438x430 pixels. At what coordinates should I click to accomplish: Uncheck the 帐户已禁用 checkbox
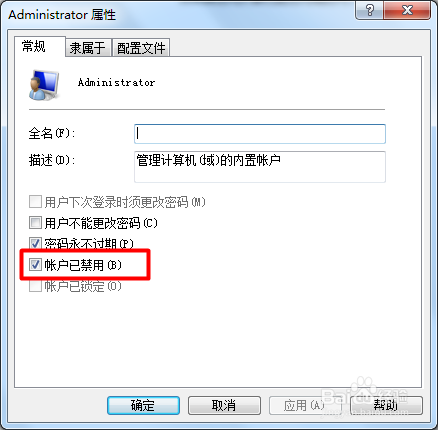click(x=35, y=265)
